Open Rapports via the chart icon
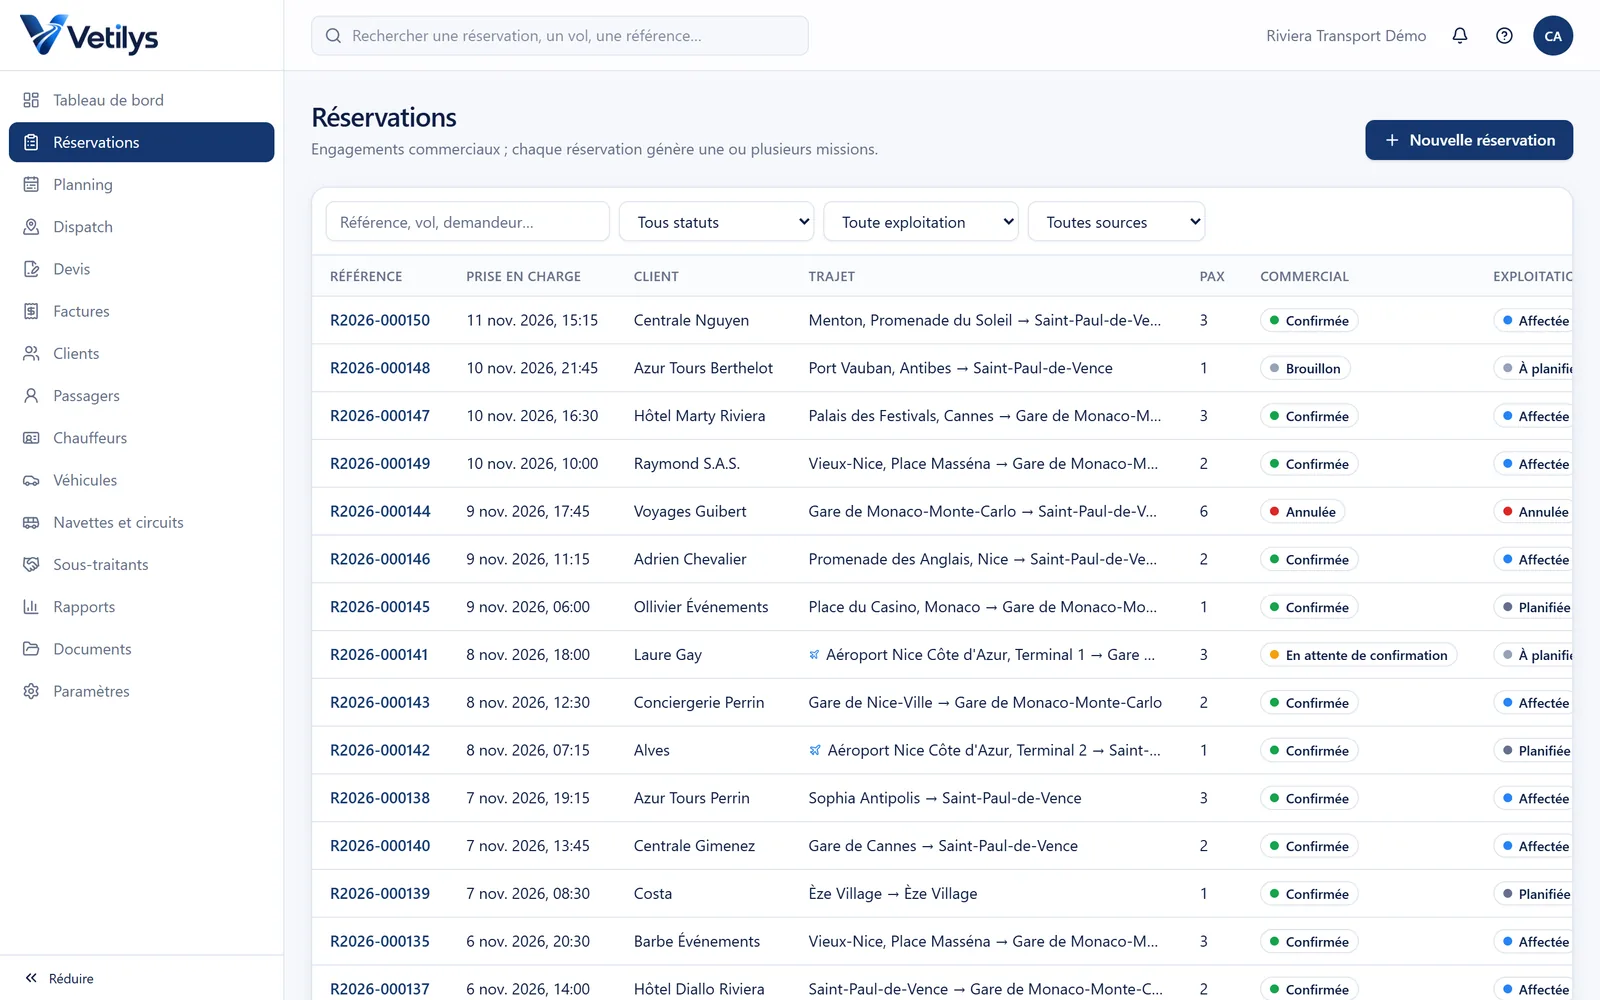 click(x=31, y=607)
